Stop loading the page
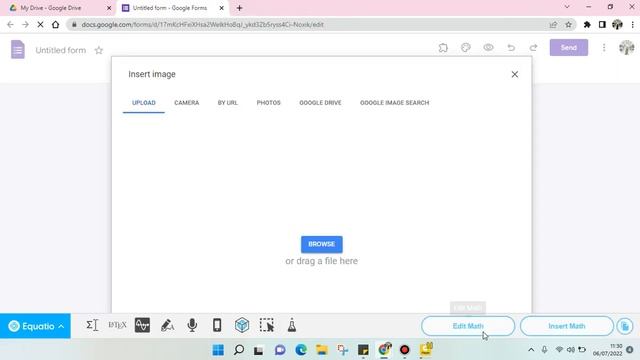 click(40, 24)
